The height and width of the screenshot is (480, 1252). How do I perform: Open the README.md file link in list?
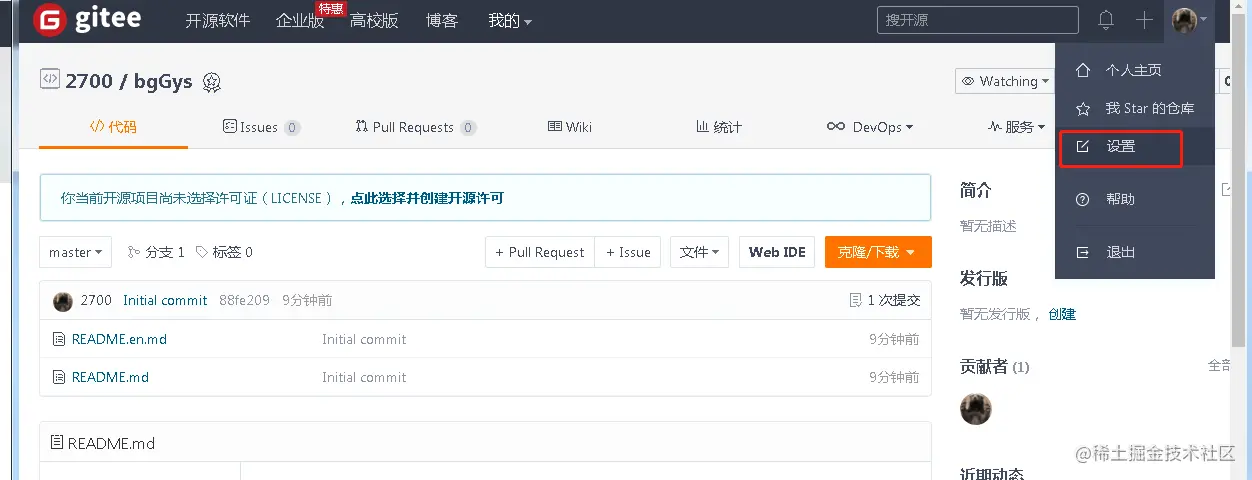[x=110, y=378]
